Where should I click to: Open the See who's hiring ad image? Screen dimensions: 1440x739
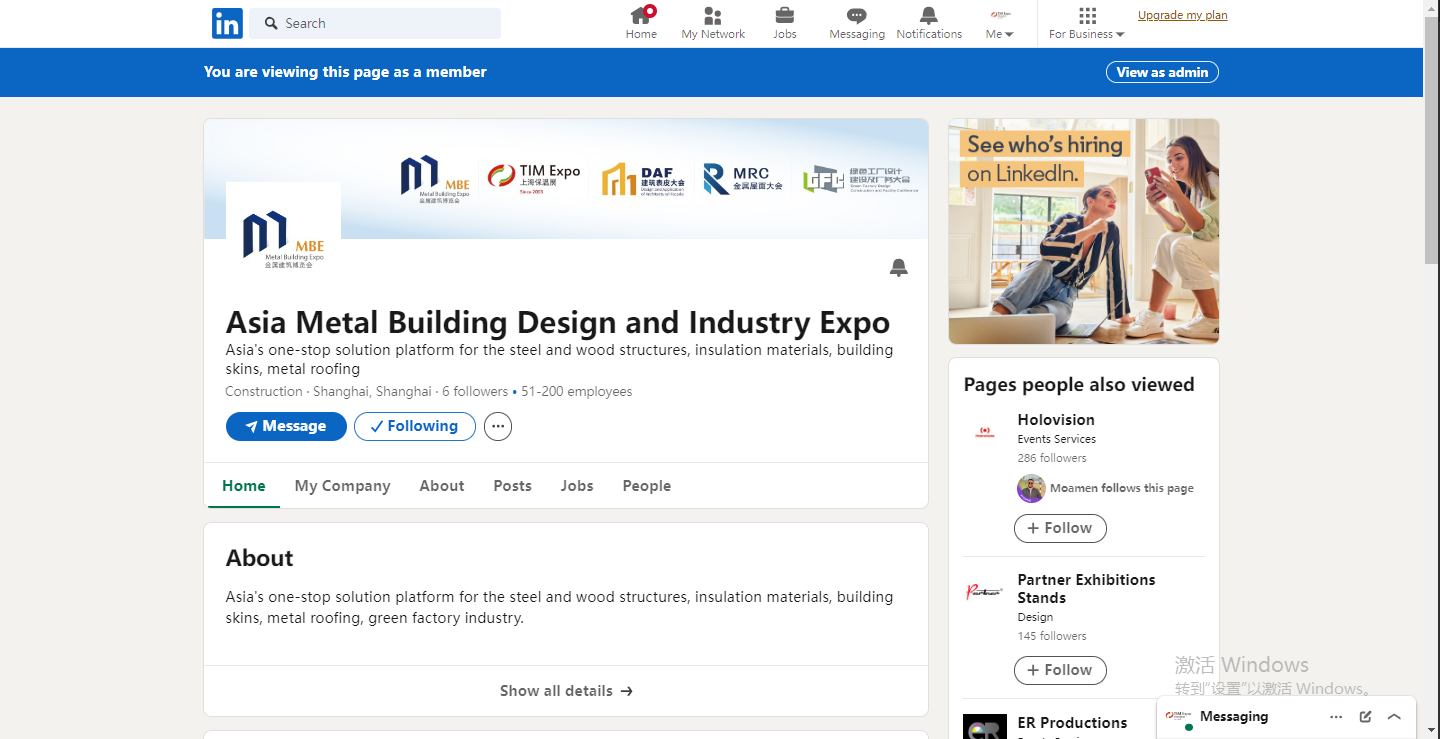tap(1084, 231)
